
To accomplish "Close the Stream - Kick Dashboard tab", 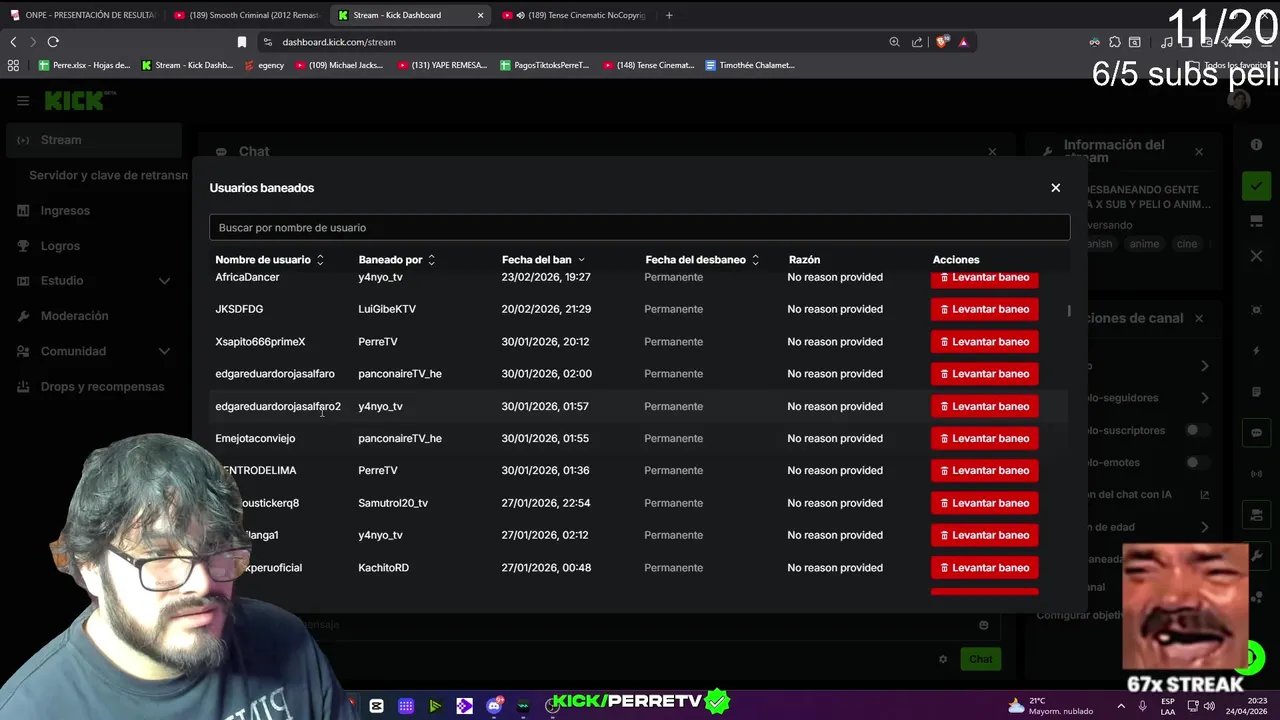I will [480, 15].
